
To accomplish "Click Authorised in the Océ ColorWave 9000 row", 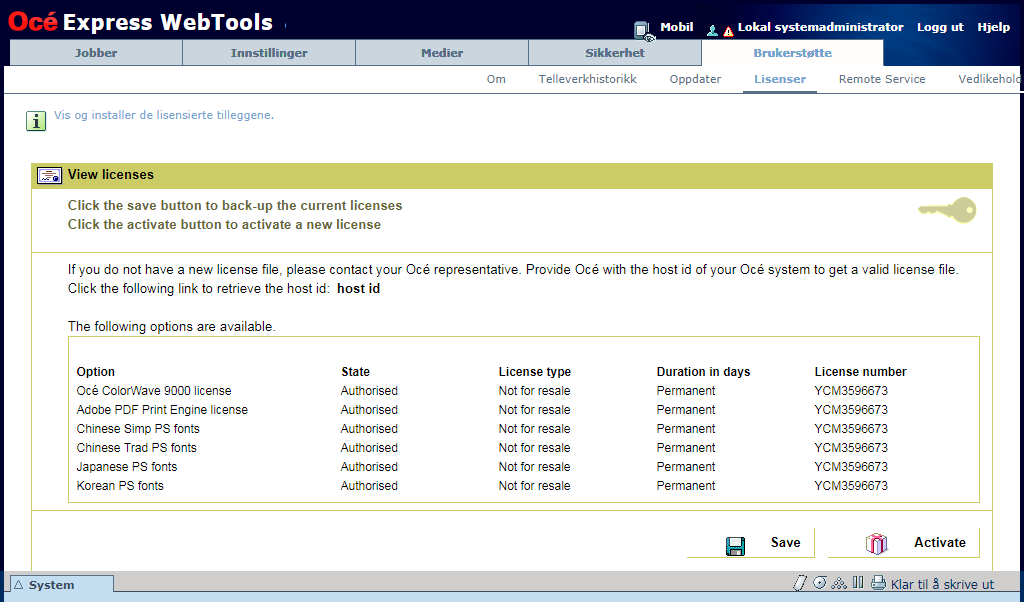I will (x=369, y=390).
